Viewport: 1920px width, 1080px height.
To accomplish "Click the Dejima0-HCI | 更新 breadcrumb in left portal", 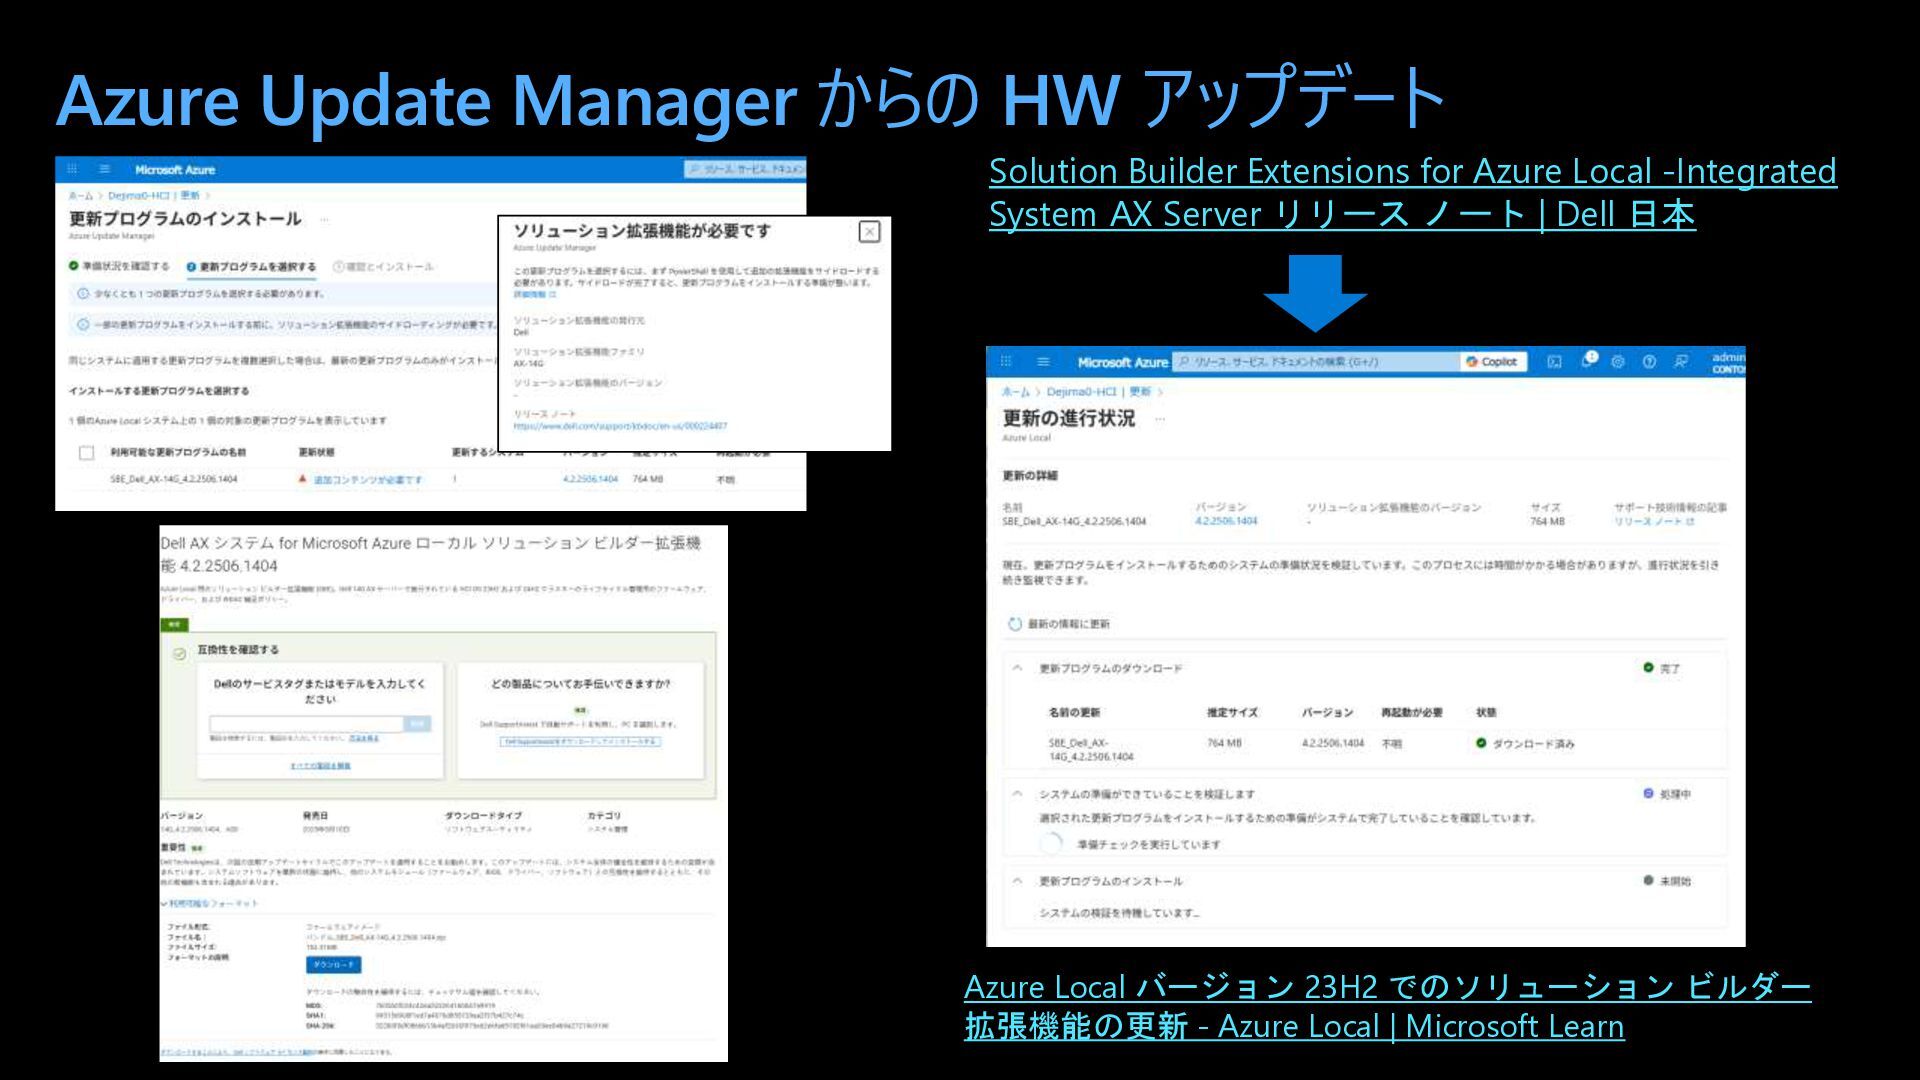I will pos(154,195).
